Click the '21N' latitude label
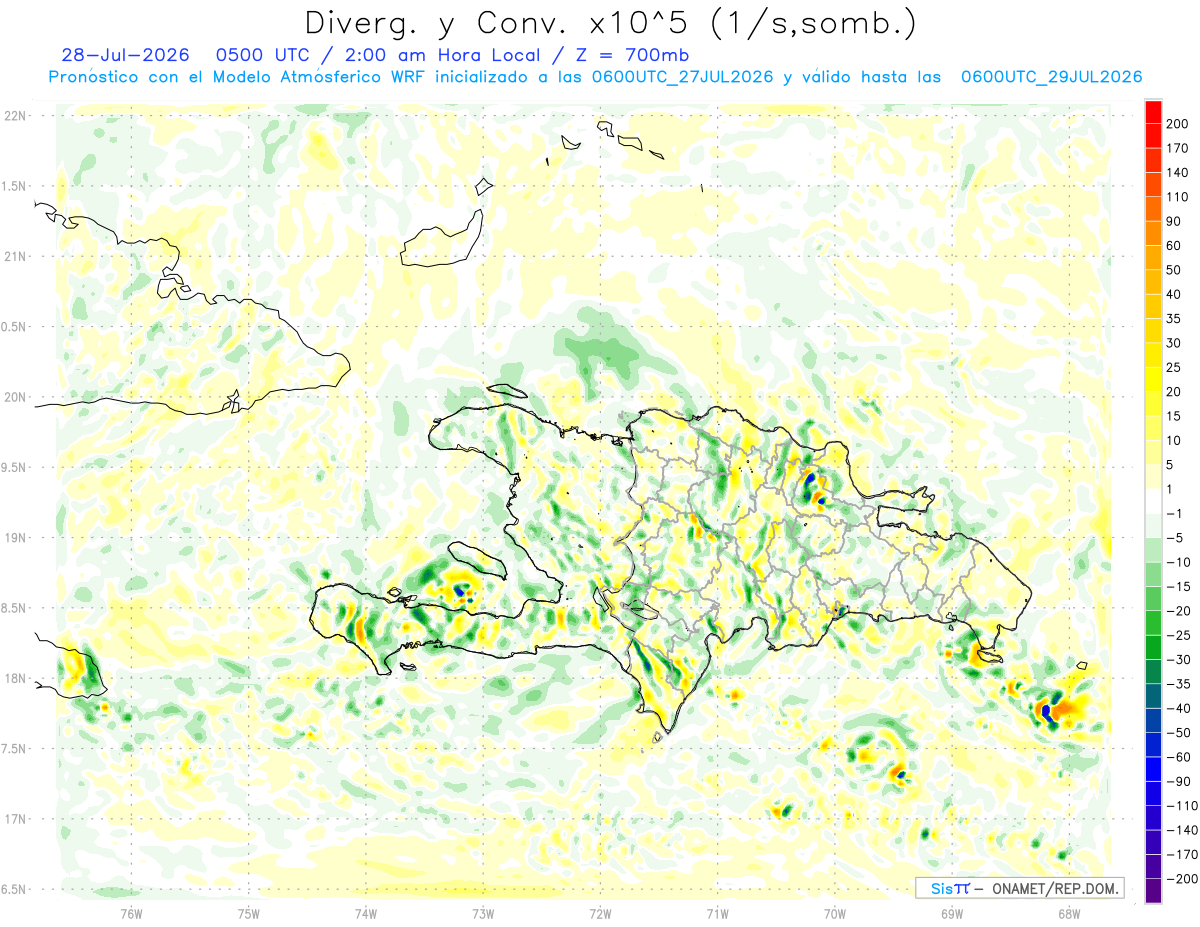 pyautogui.click(x=14, y=257)
